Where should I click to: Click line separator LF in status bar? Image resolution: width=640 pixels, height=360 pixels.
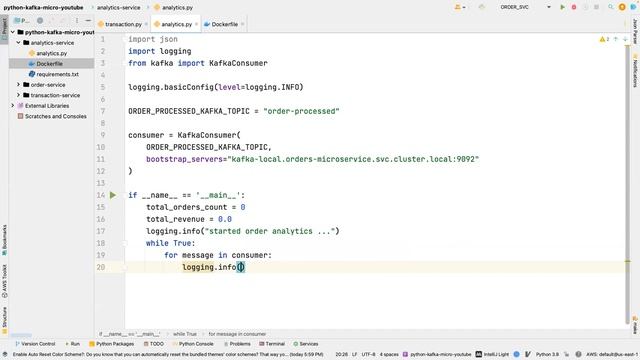coord(355,354)
